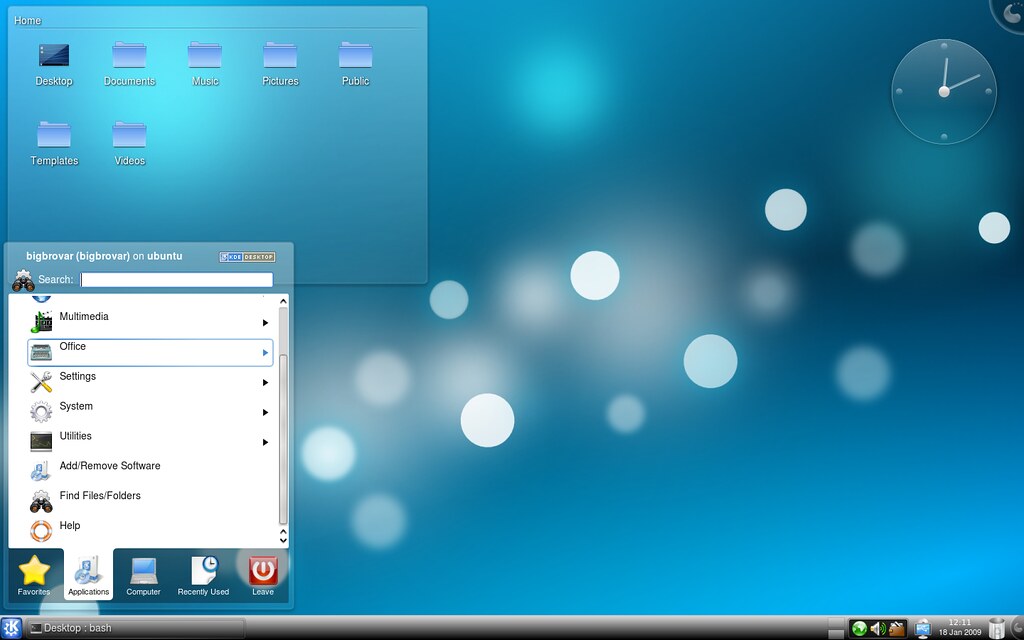
Task: Click the lifebuoy Help icon
Action: point(41,530)
